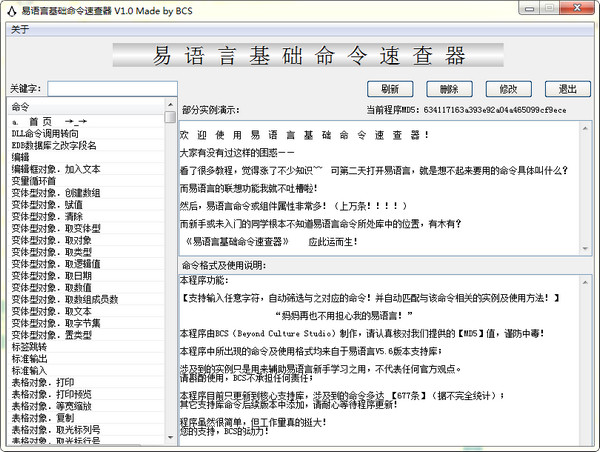Select 变体型对象.取日期 list row
The width and height of the screenshot is (600, 452).
[x=86, y=276]
